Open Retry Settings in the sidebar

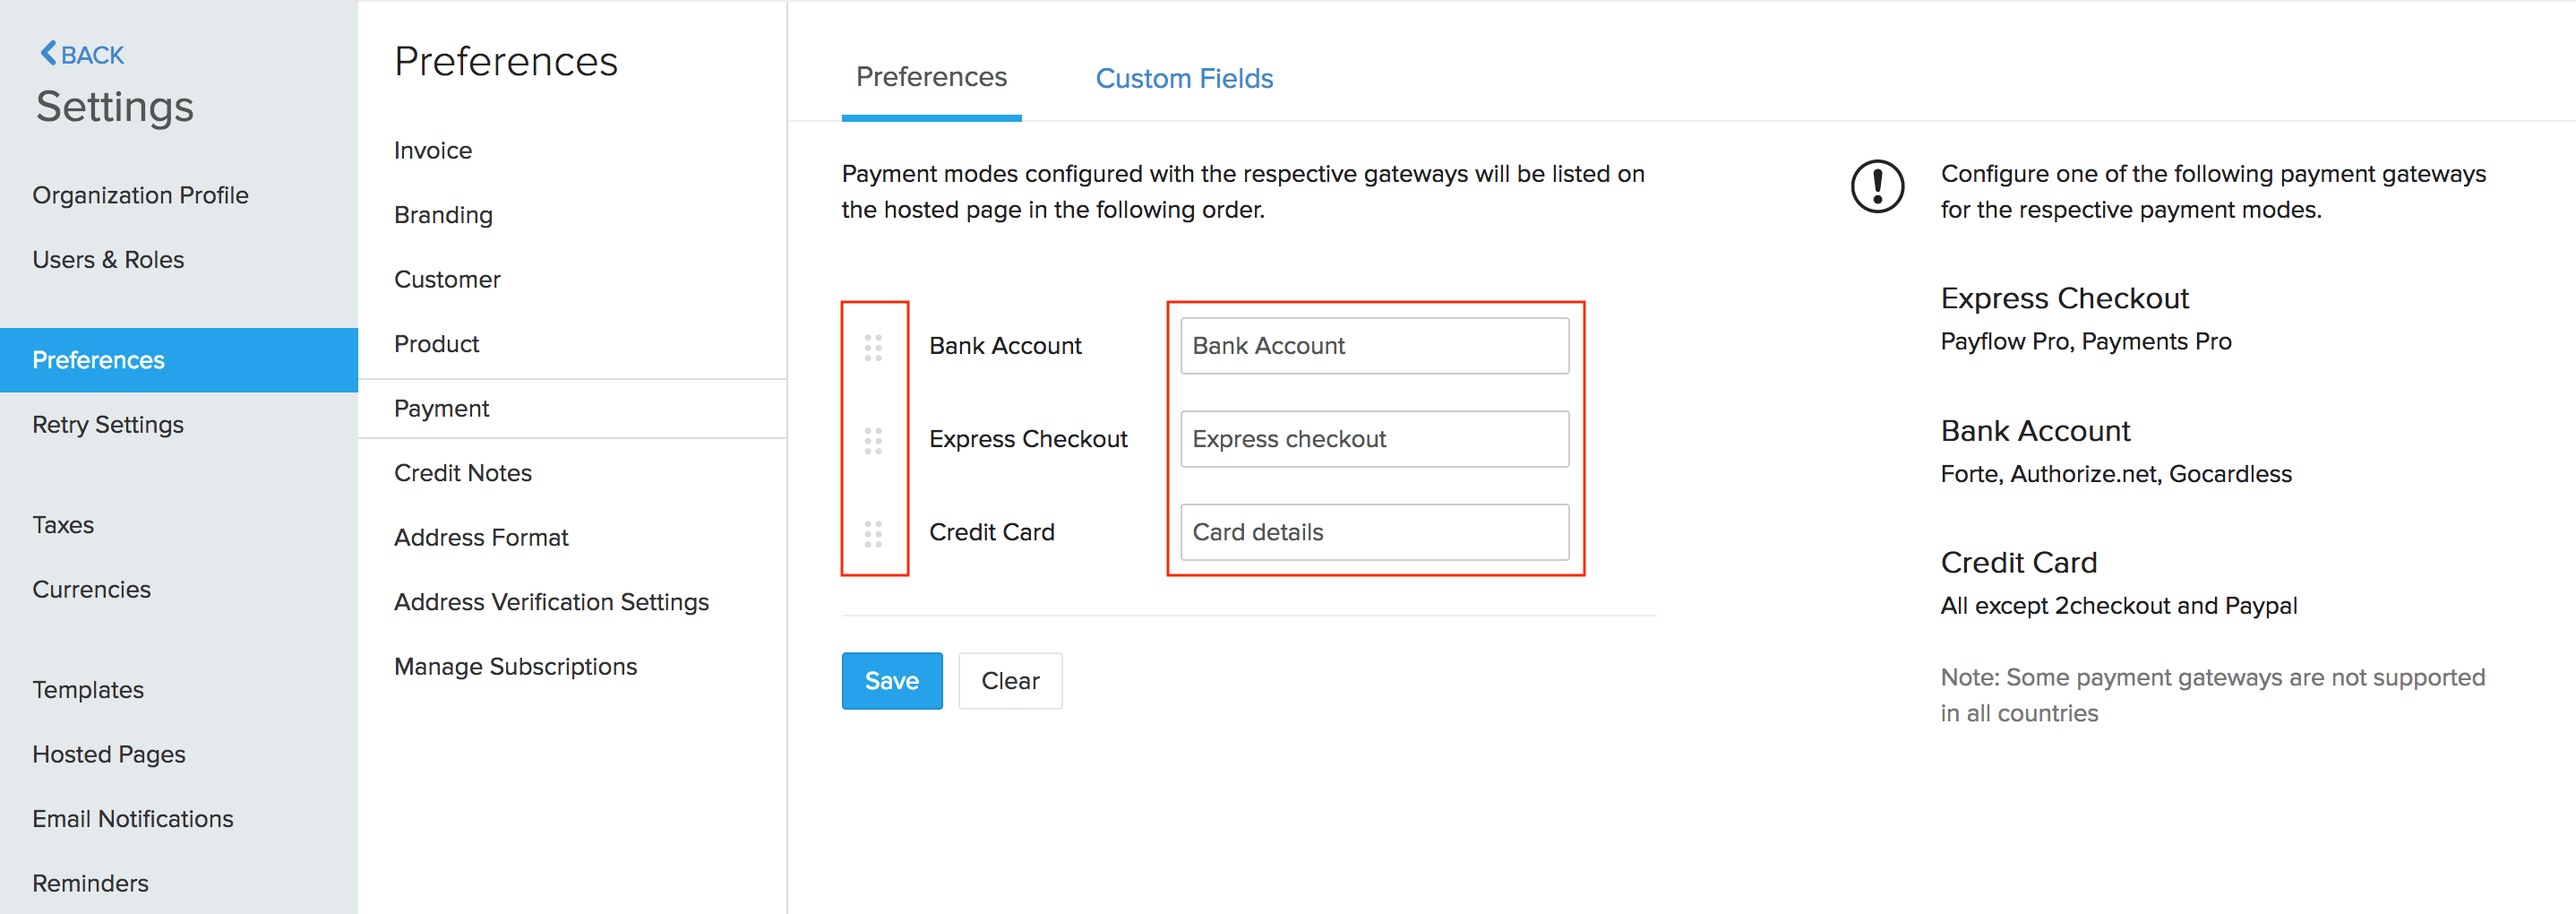tap(108, 424)
